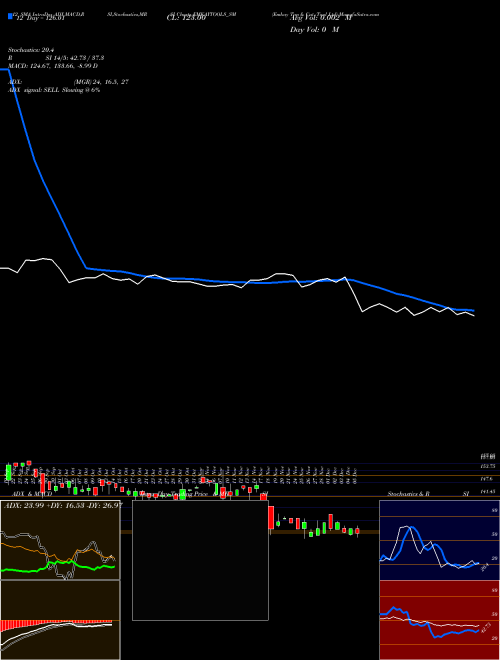Click the '12 Day = 126.01' label

(x=40, y=18)
